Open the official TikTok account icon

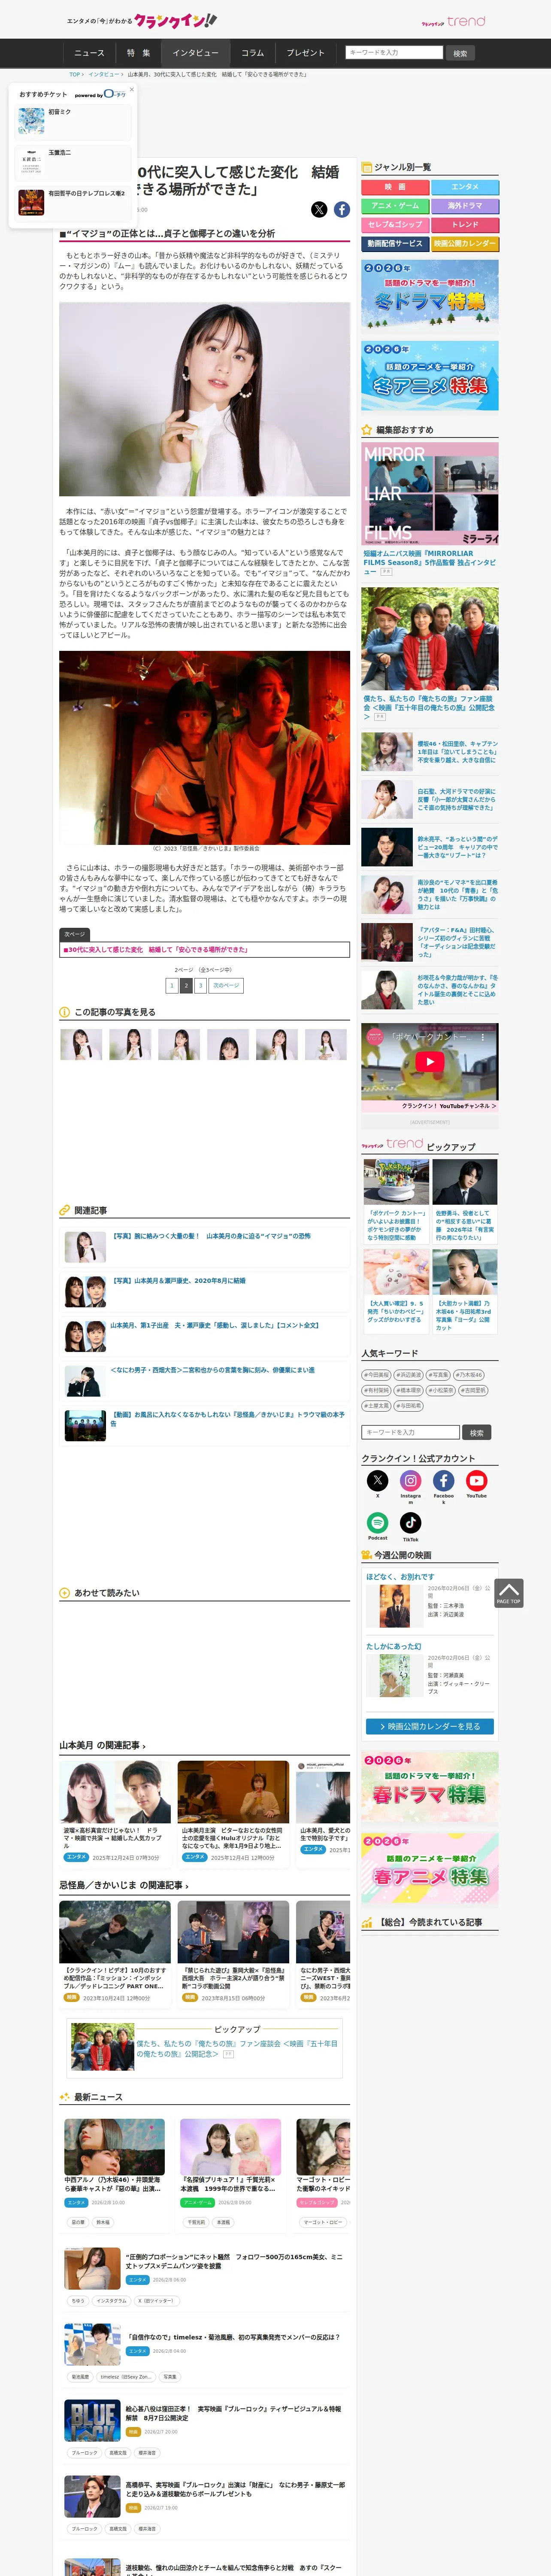411,1522
